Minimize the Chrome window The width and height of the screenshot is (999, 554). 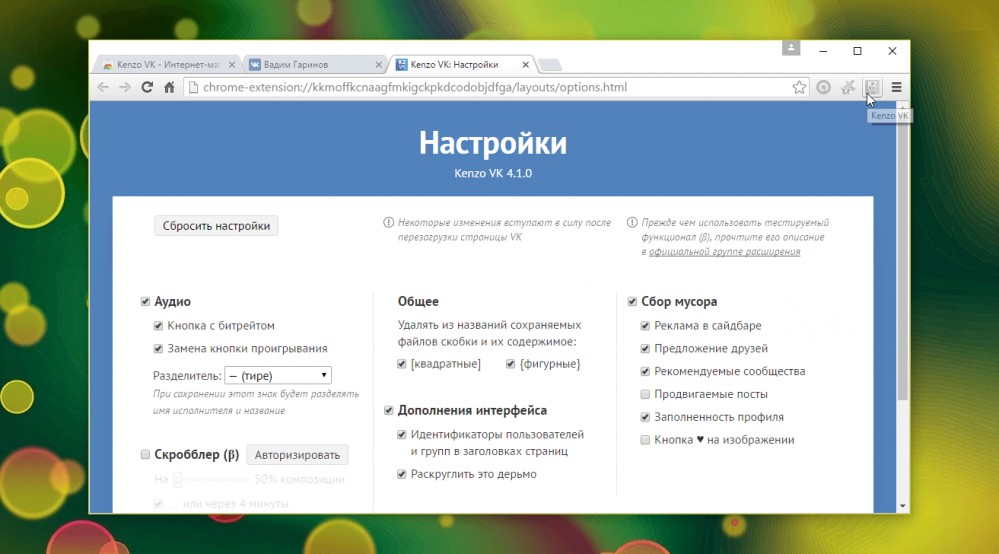[x=823, y=51]
